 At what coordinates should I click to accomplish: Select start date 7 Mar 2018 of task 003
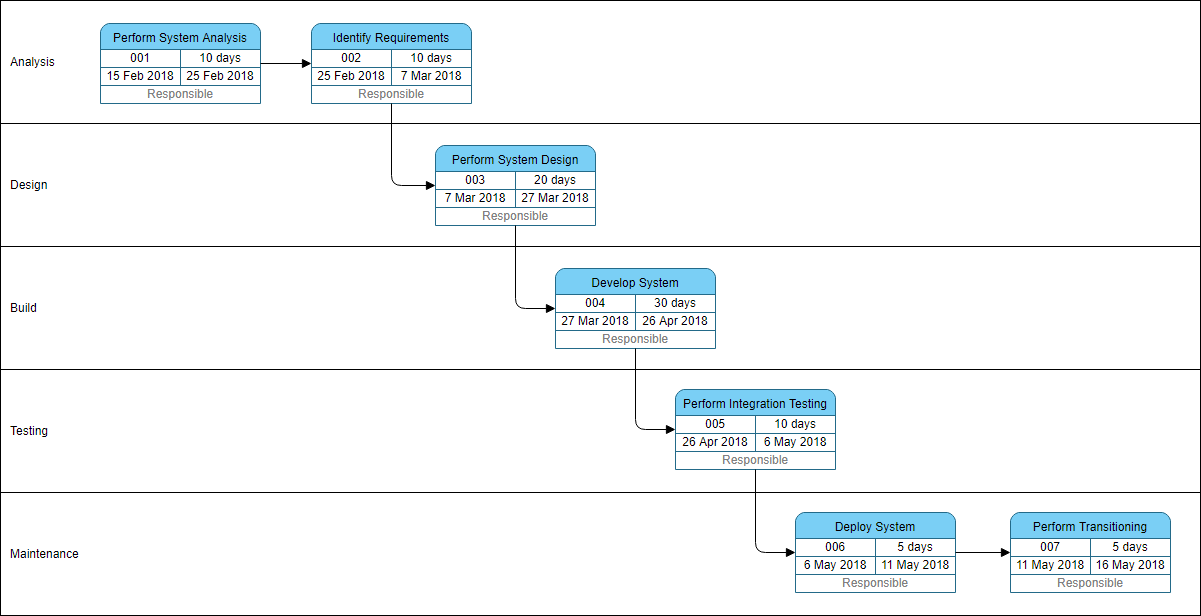(475, 198)
